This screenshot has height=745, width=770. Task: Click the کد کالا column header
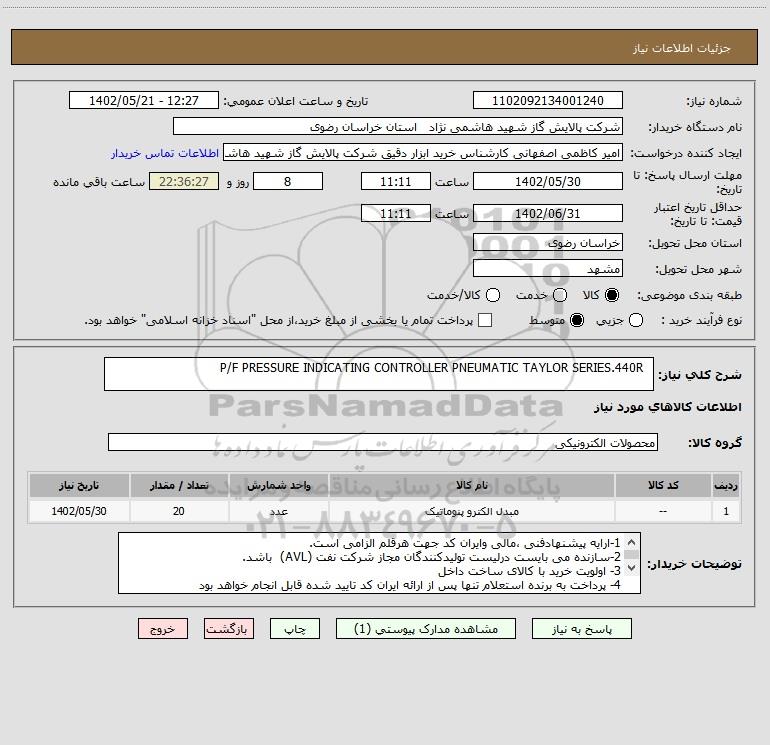tap(663, 485)
